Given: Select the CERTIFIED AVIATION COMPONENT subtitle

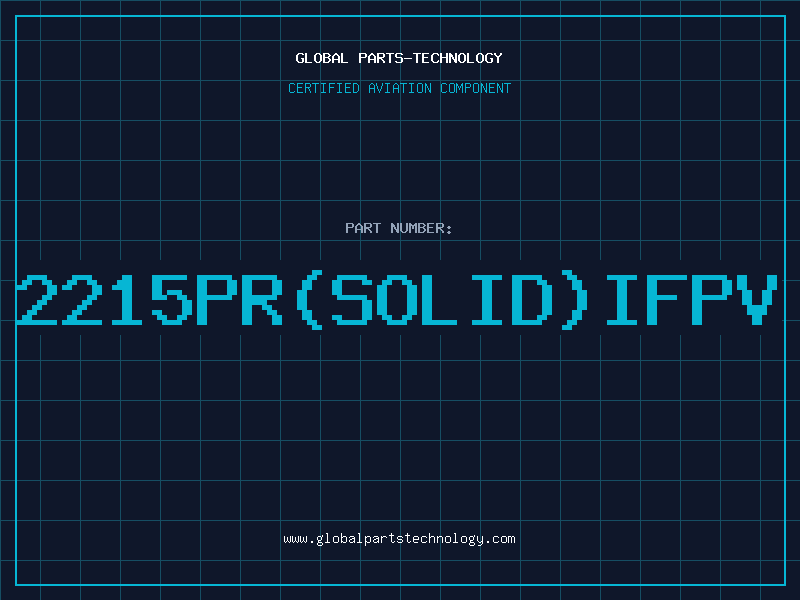Looking at the screenshot, I should pos(399,88).
